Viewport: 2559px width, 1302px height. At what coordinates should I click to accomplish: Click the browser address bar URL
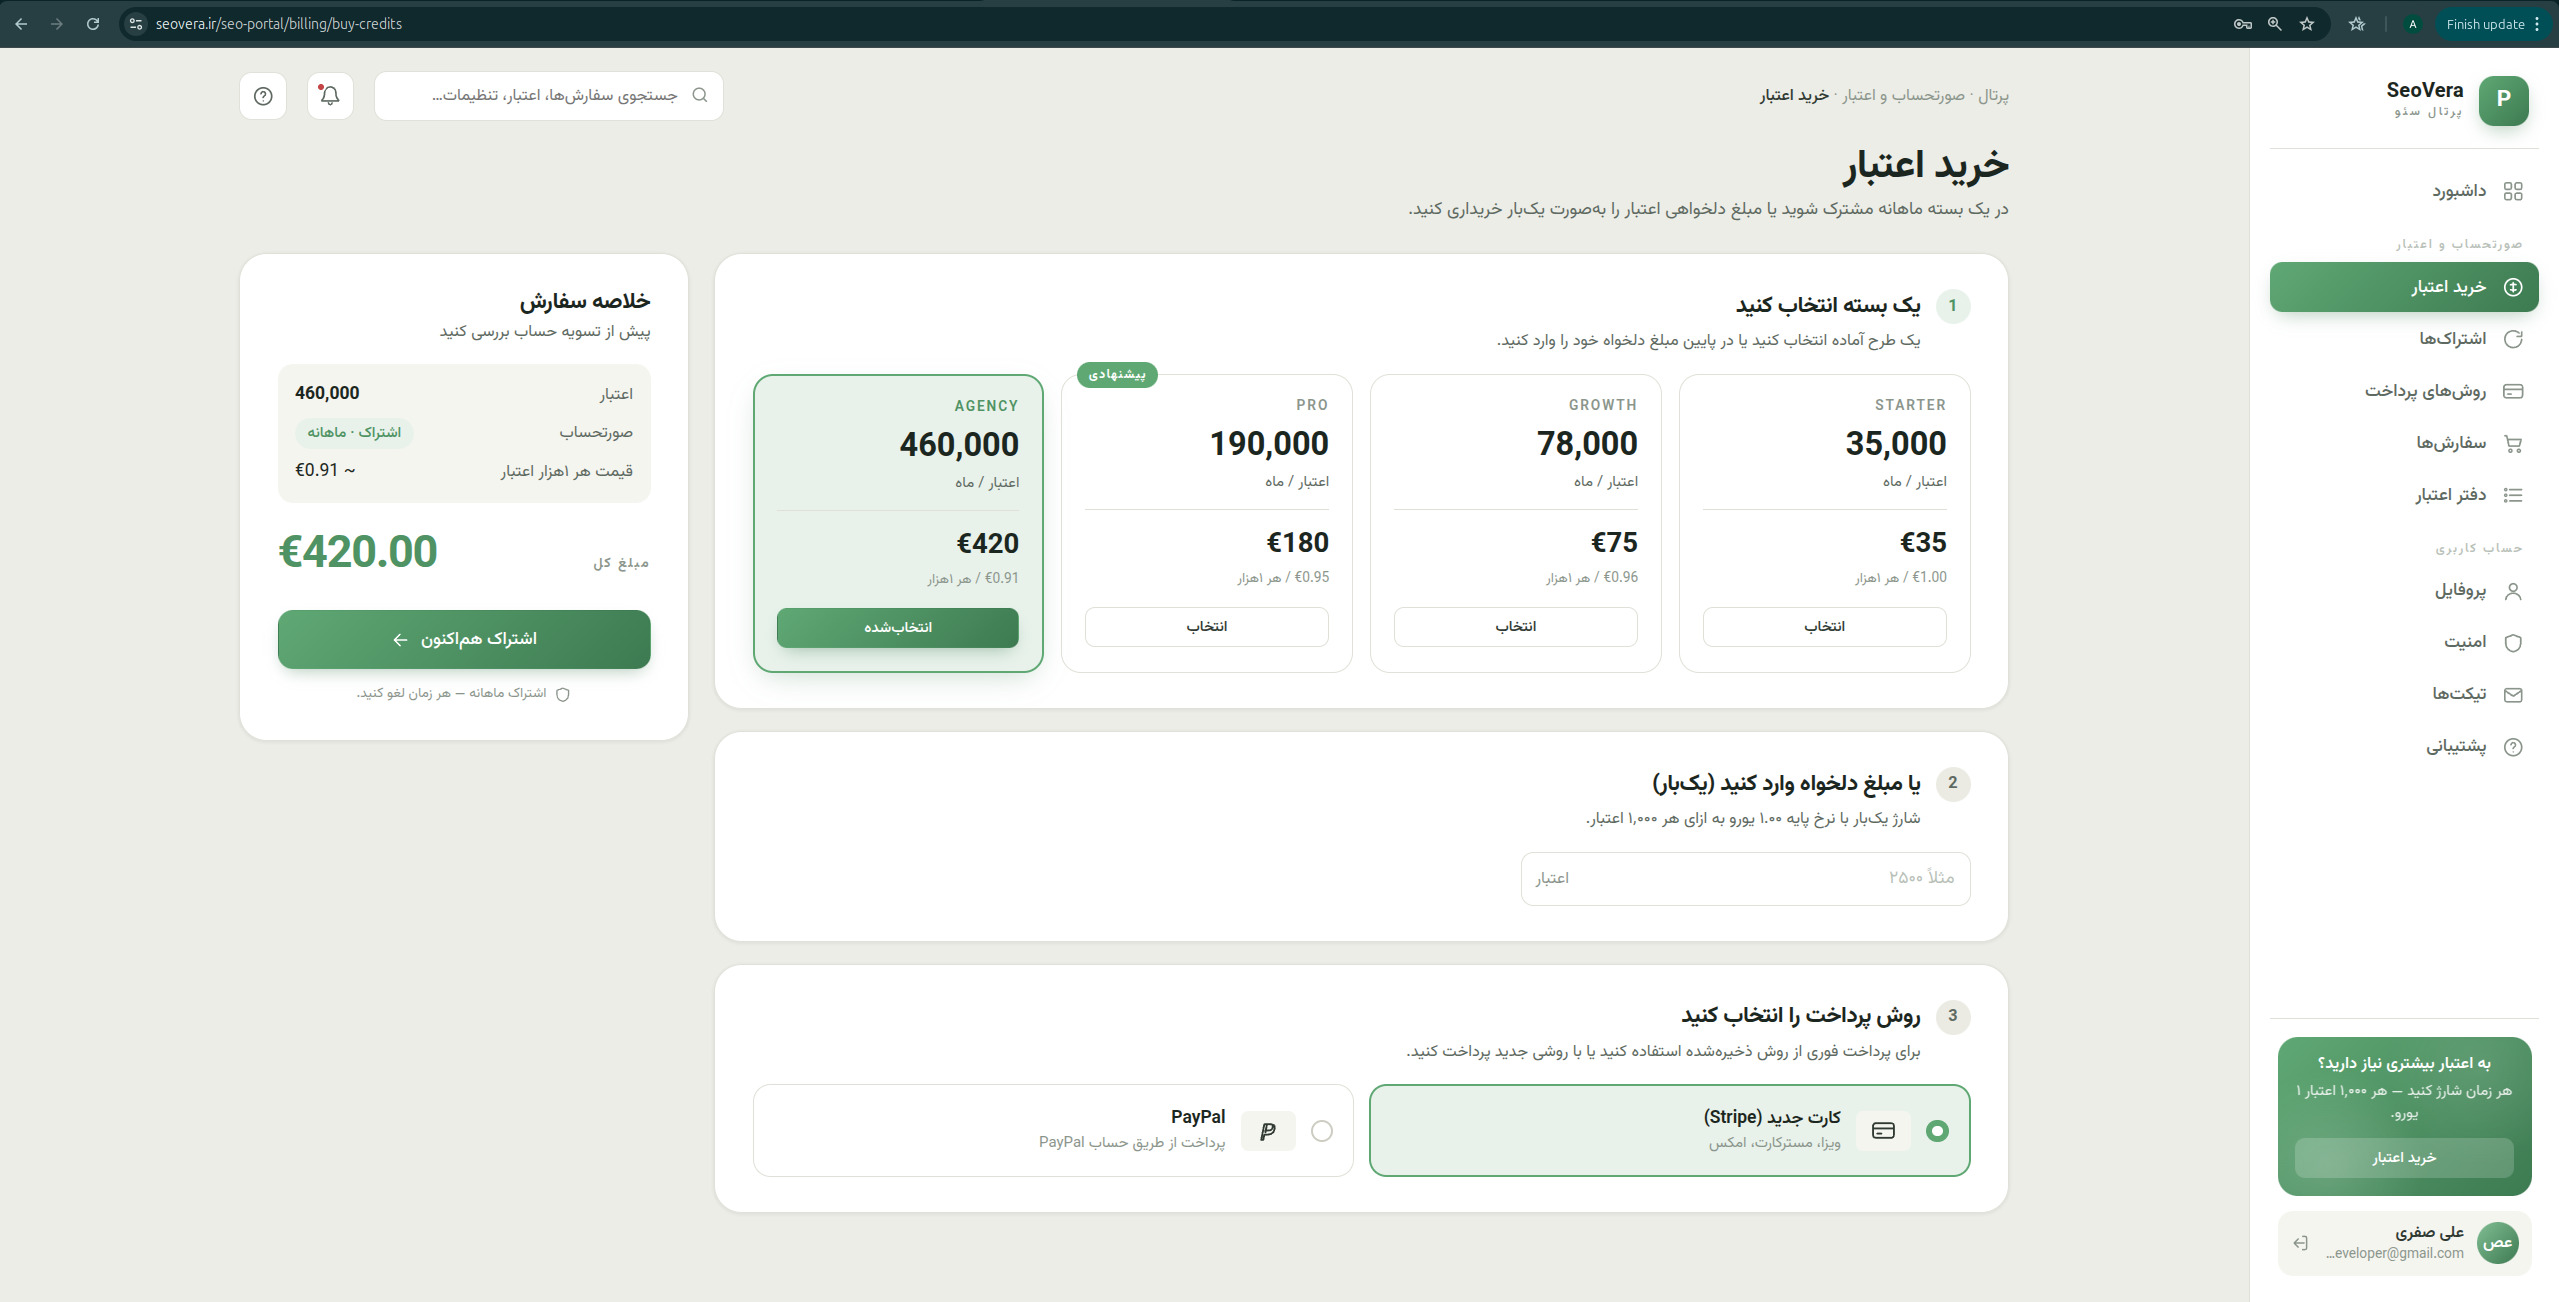click(279, 24)
